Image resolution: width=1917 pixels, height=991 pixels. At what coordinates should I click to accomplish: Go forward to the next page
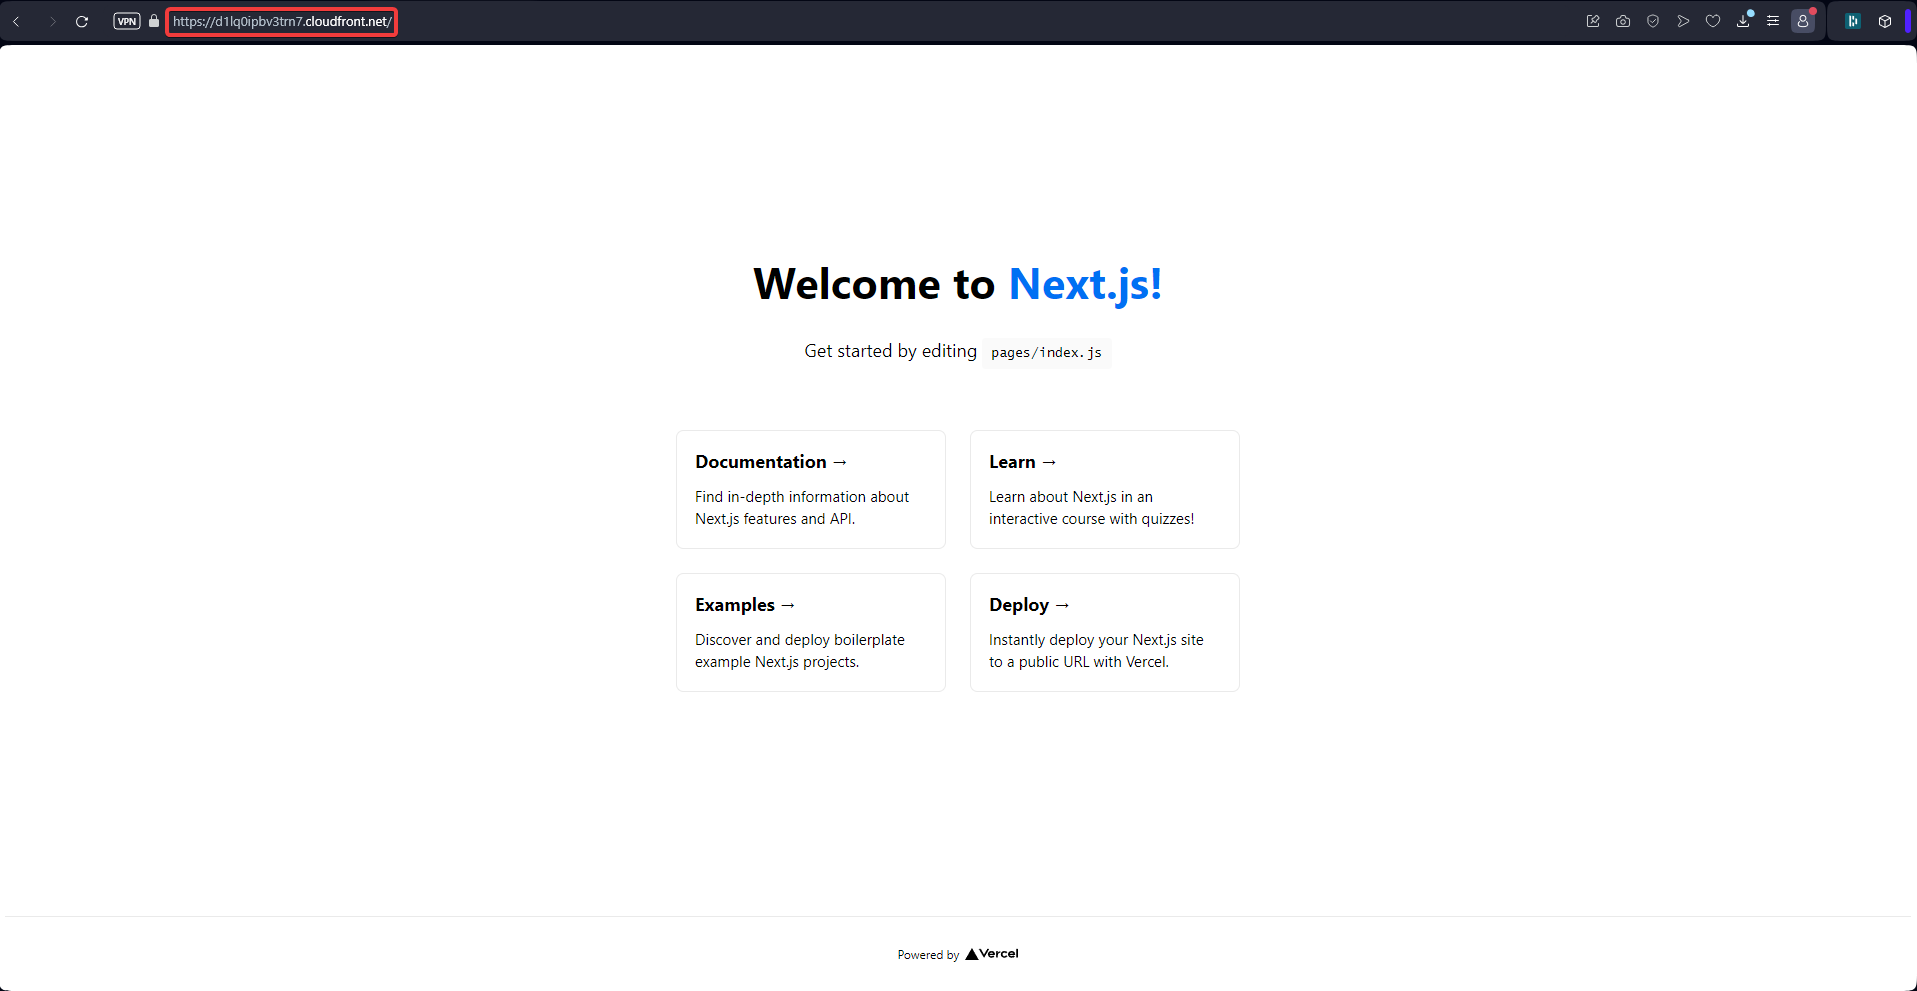(x=52, y=21)
